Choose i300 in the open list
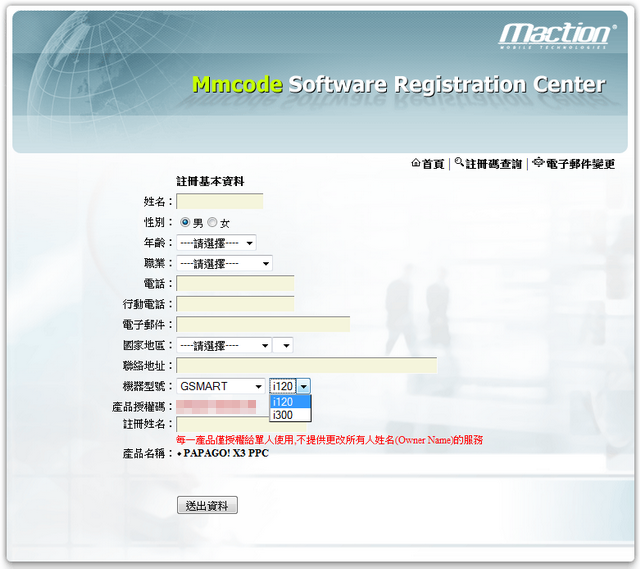The image size is (640, 569). pos(290,415)
